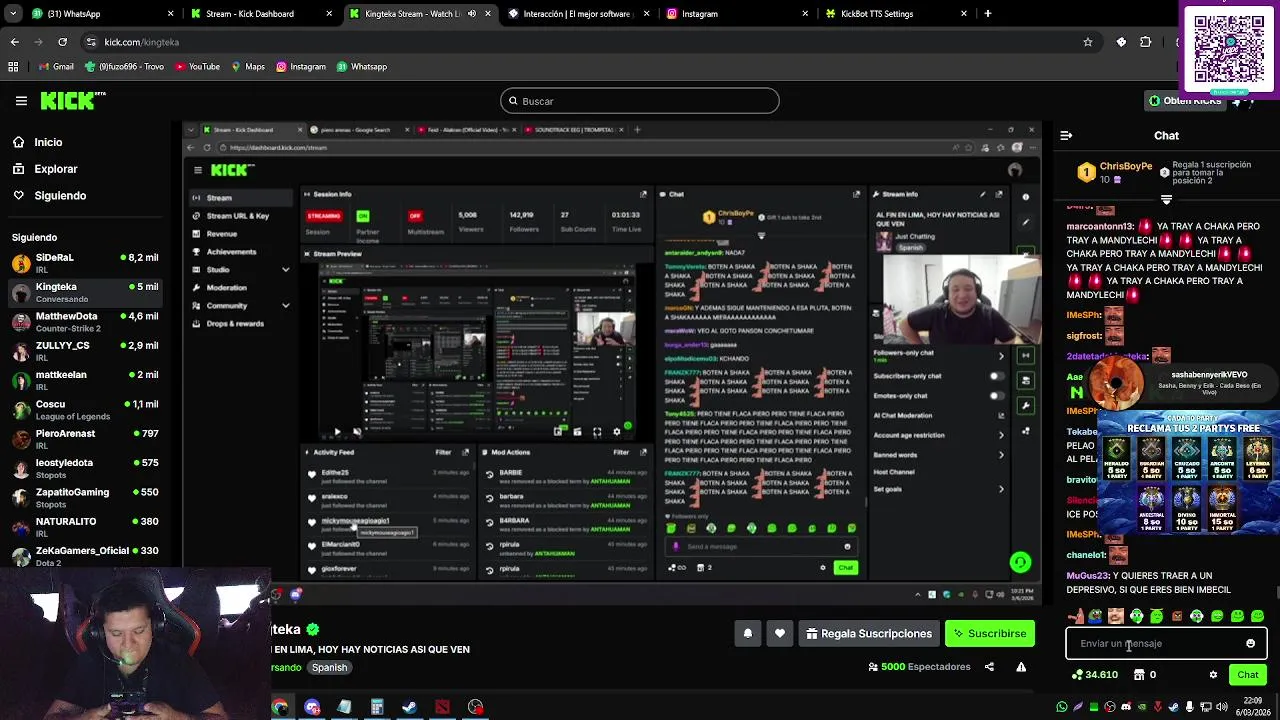
Task: Open the Kick sidebar hamburger menu
Action: click(21, 101)
